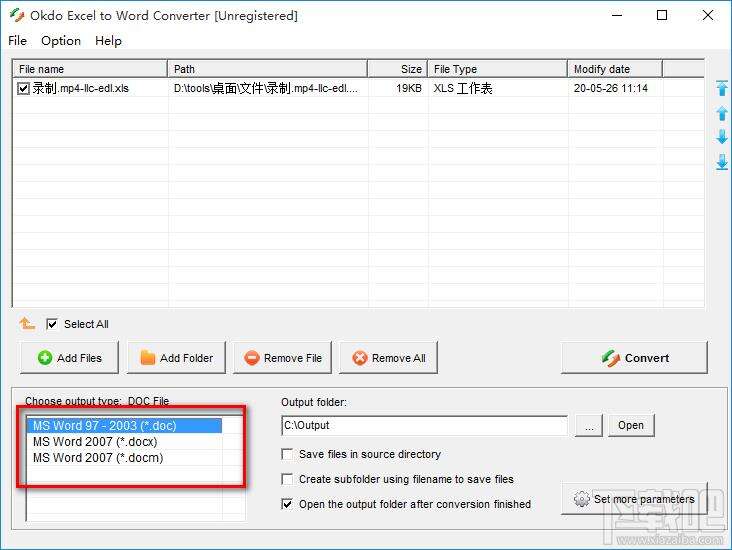Sort by the File Type column header
The height and width of the screenshot is (550, 732).
pos(498,69)
